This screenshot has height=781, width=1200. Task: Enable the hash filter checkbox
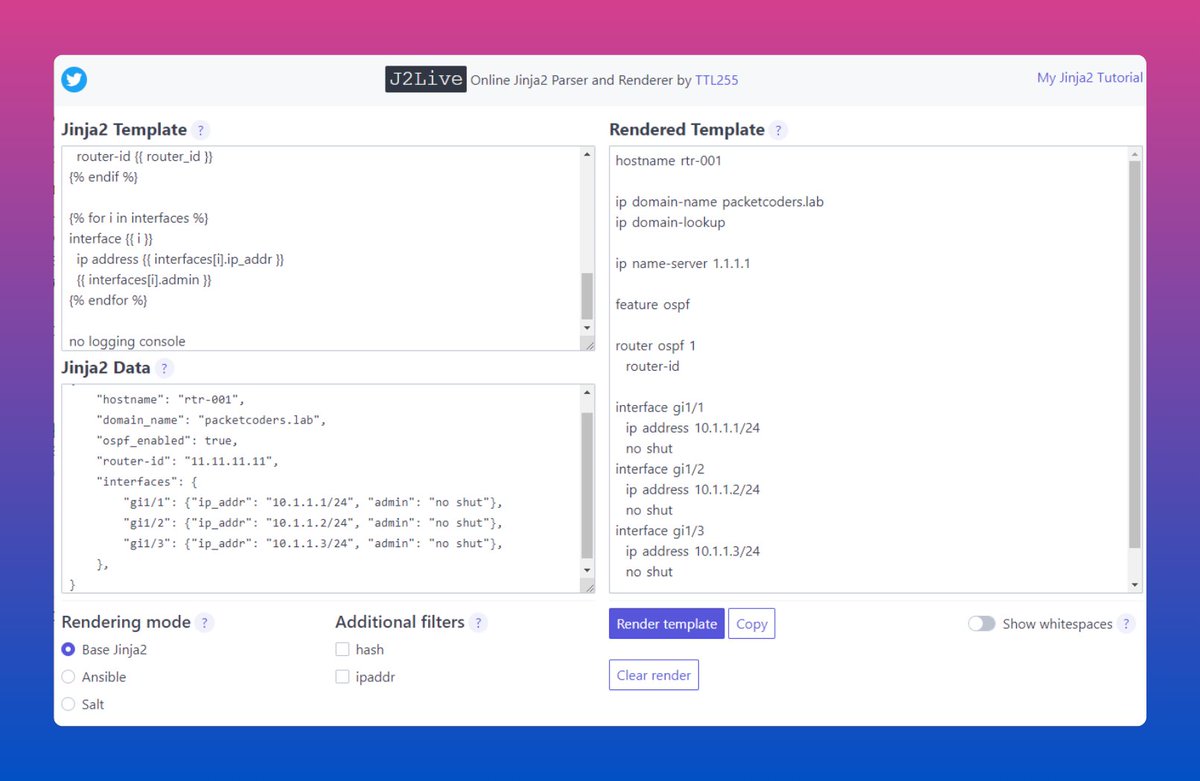click(x=342, y=650)
